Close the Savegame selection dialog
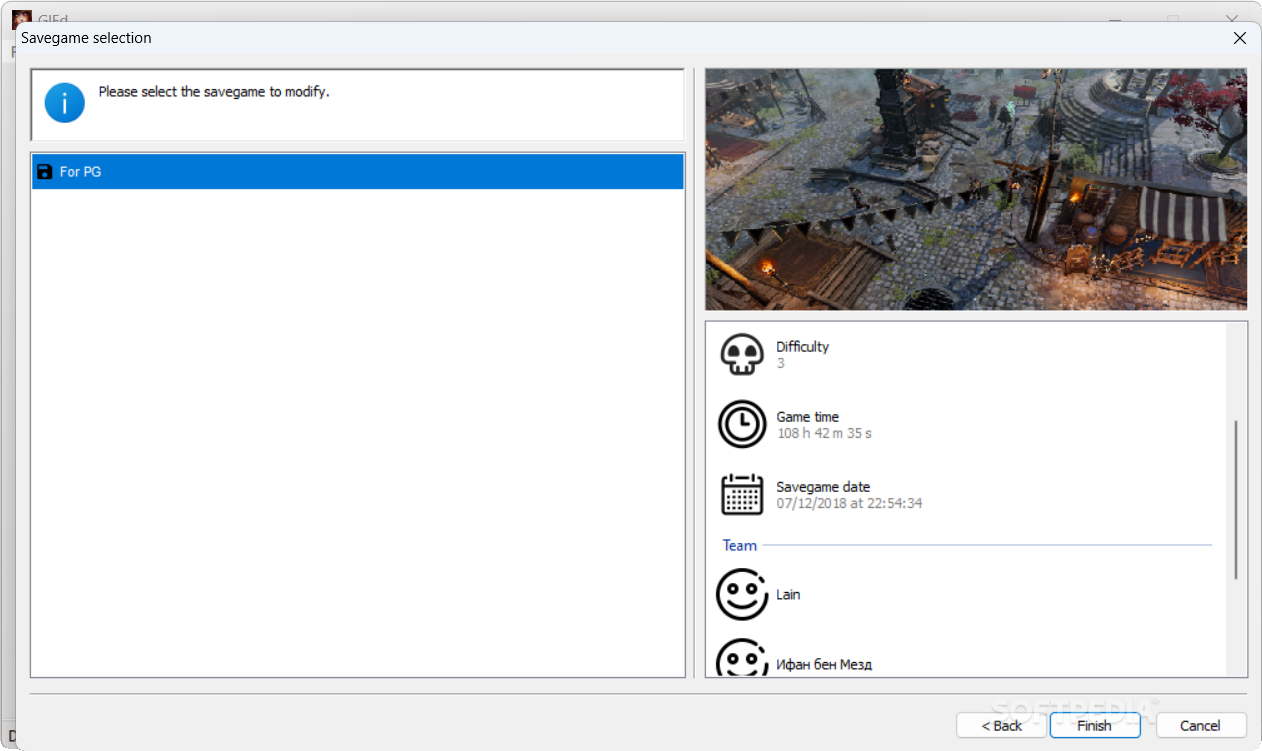The width and height of the screenshot is (1262, 751). click(x=1240, y=38)
